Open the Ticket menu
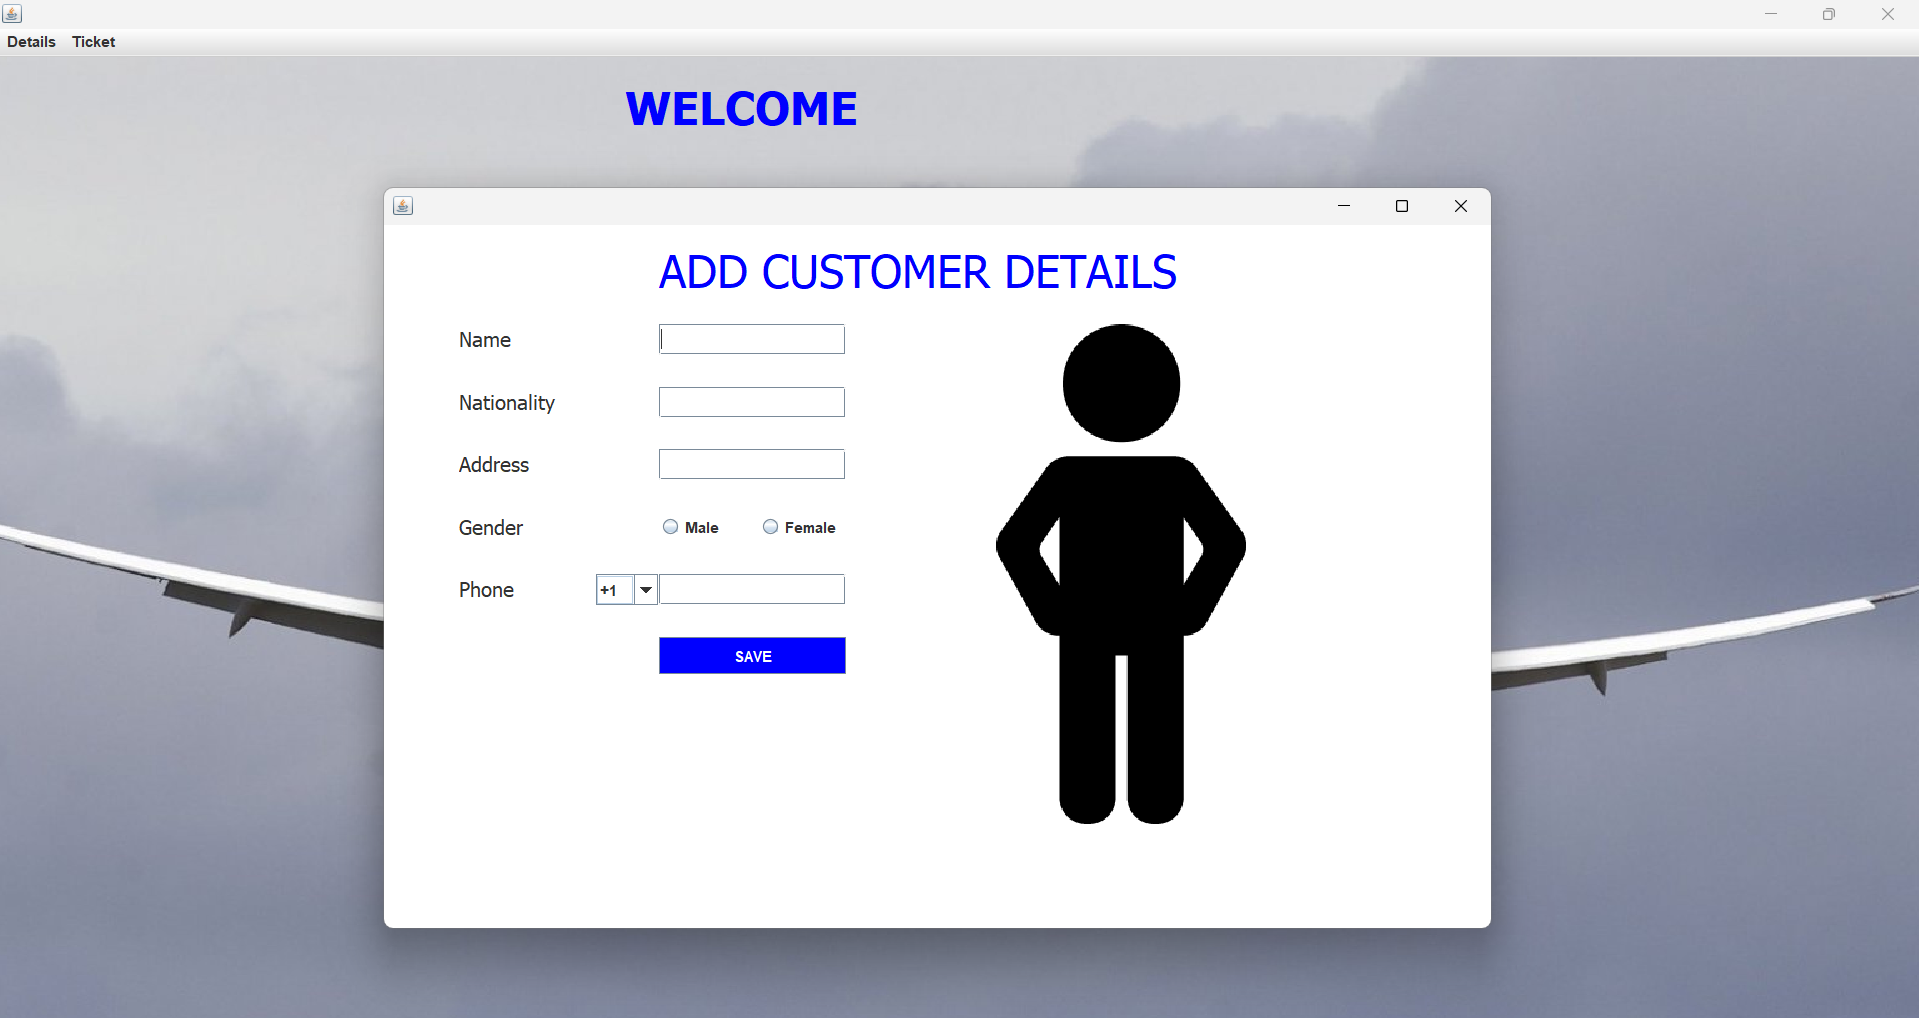The image size is (1919, 1018). point(93,42)
